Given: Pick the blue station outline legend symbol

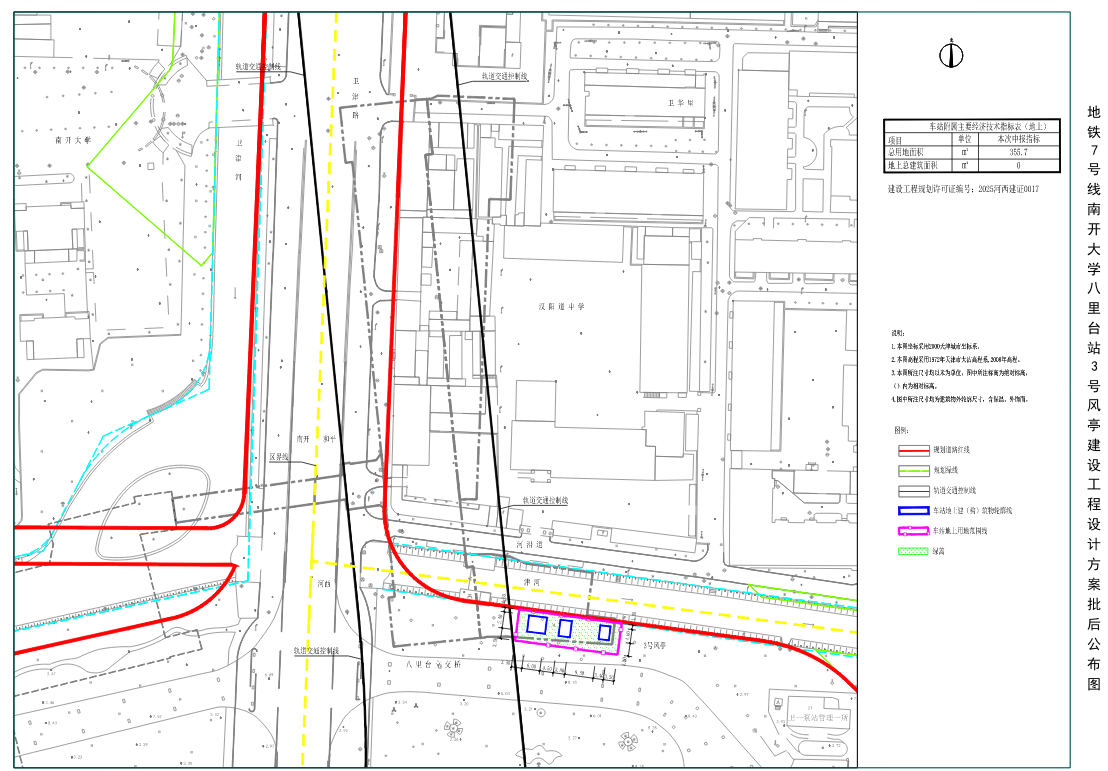Looking at the screenshot, I should [x=912, y=510].
